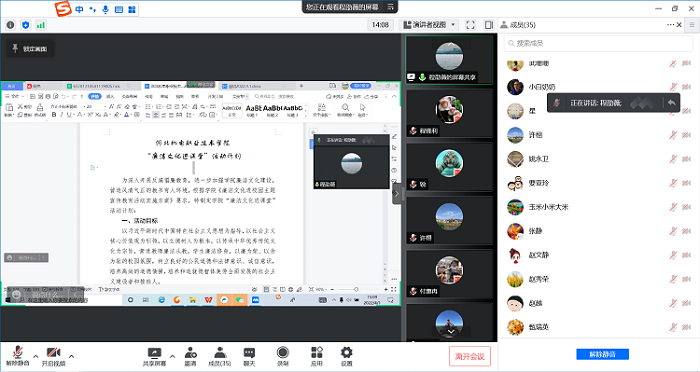This screenshot has width=700, height=372.
Task: Turn on camera with 开启视频 button
Action: (54, 355)
